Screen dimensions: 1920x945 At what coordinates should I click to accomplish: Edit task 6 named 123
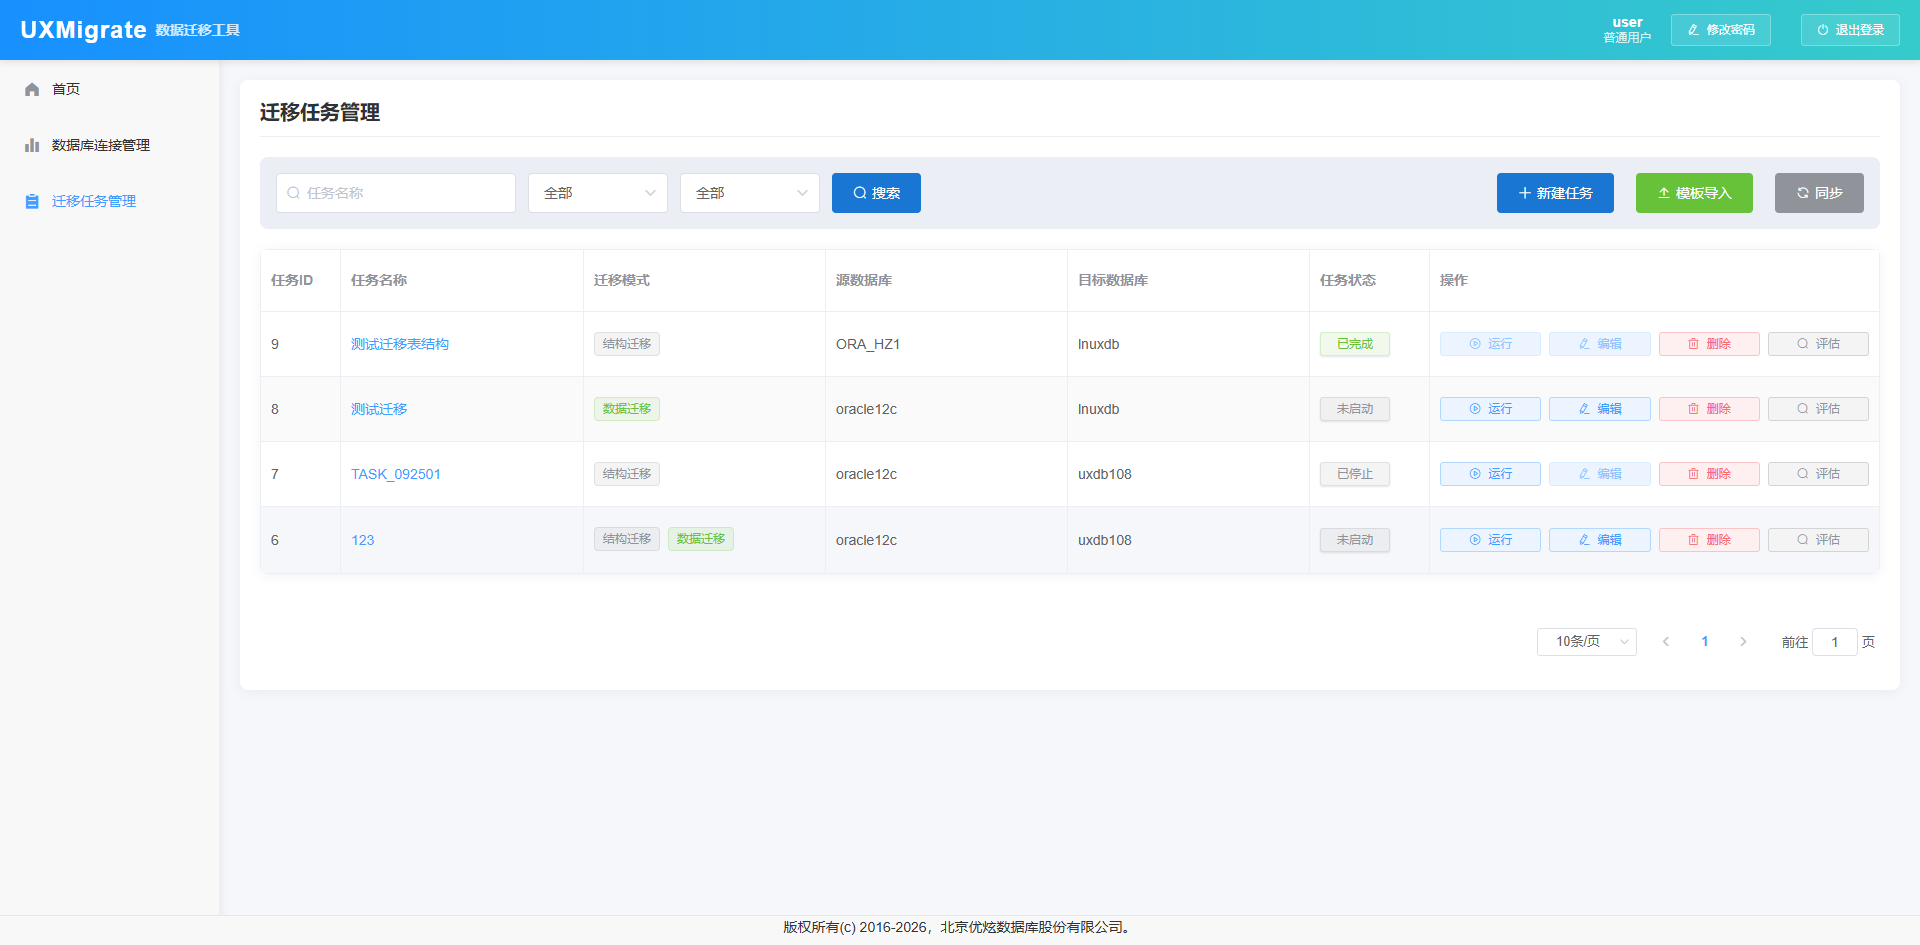tap(1599, 540)
